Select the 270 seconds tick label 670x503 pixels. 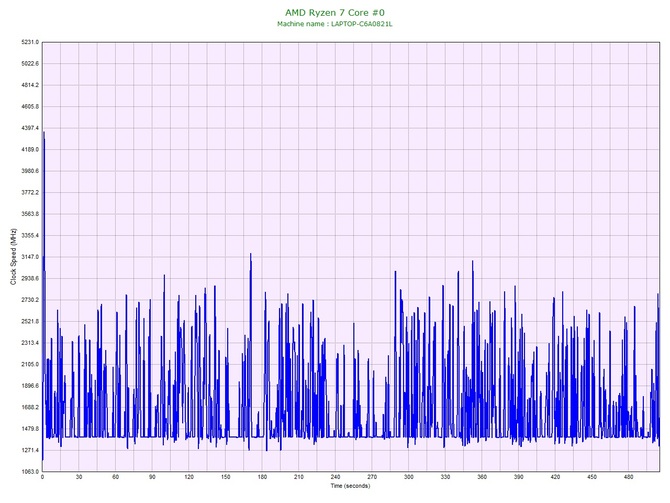click(x=372, y=477)
